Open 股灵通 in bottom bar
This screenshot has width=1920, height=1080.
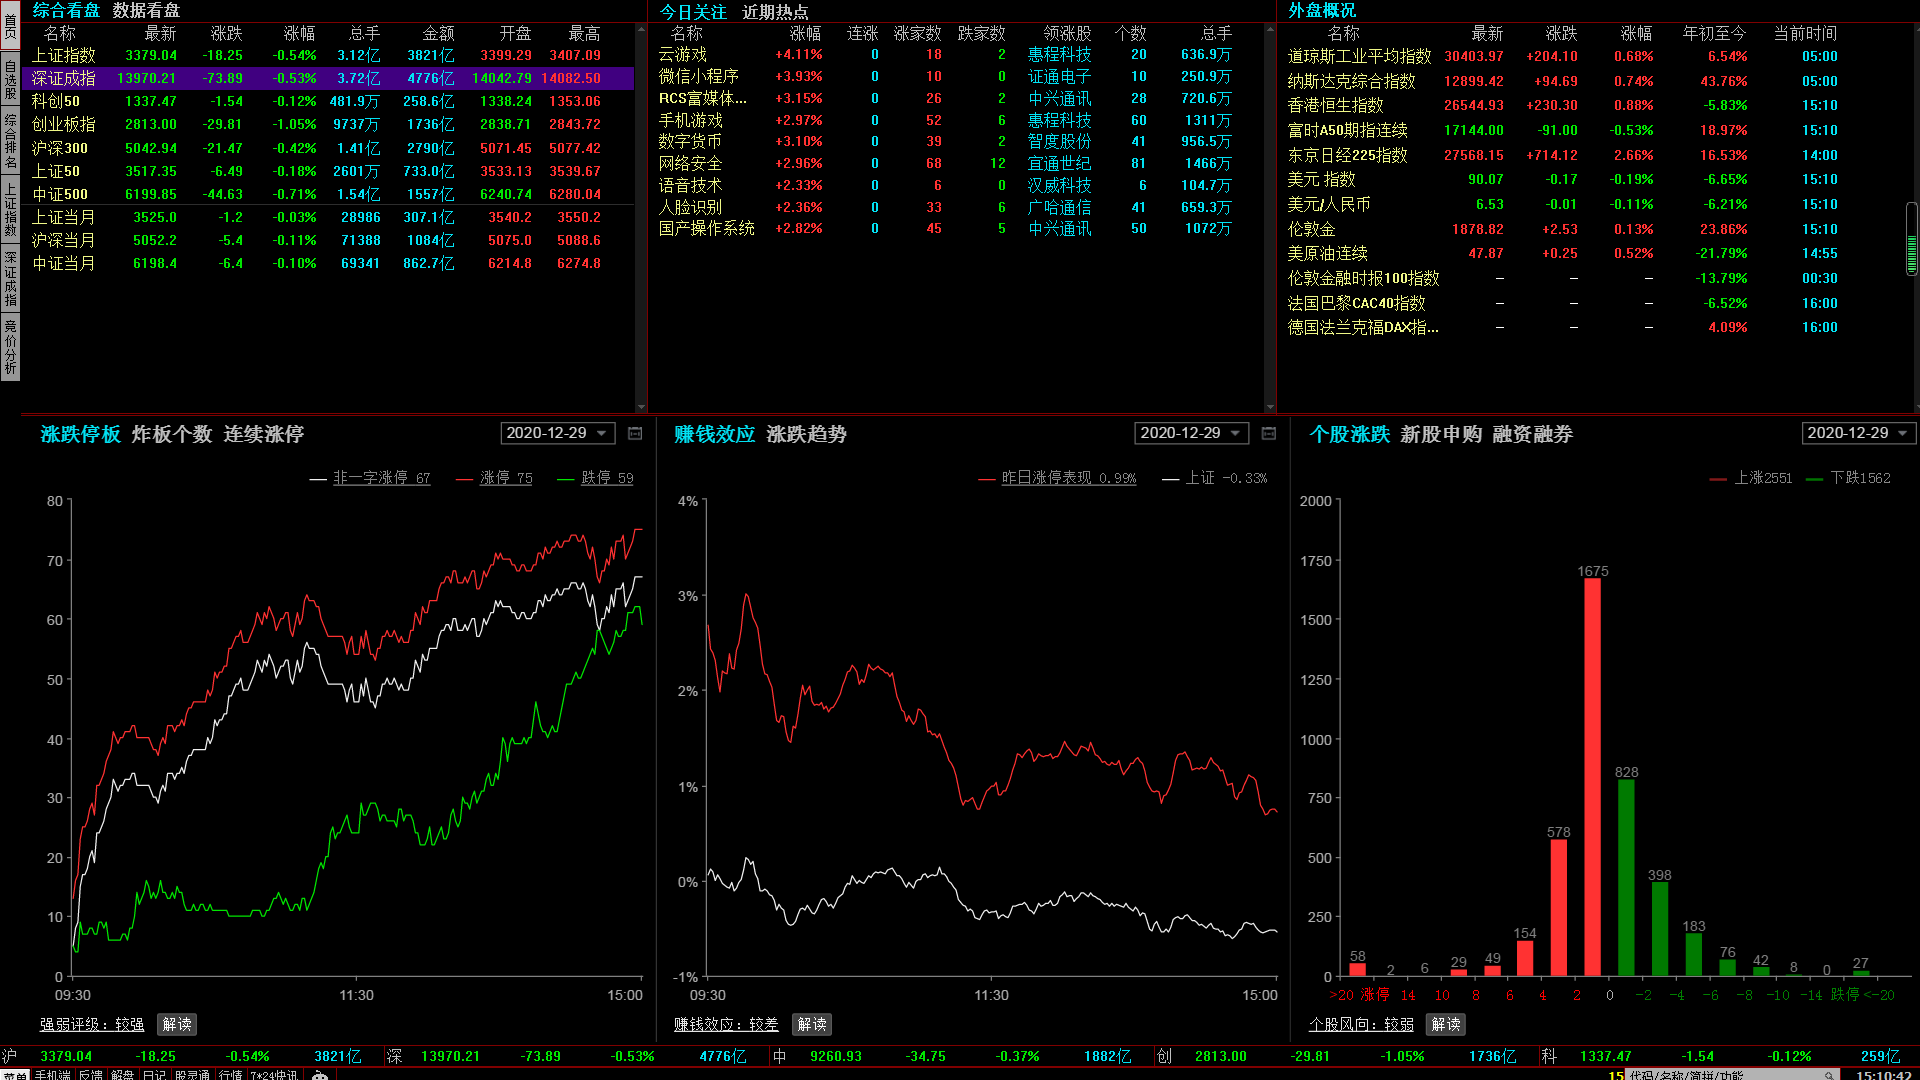tap(192, 1075)
